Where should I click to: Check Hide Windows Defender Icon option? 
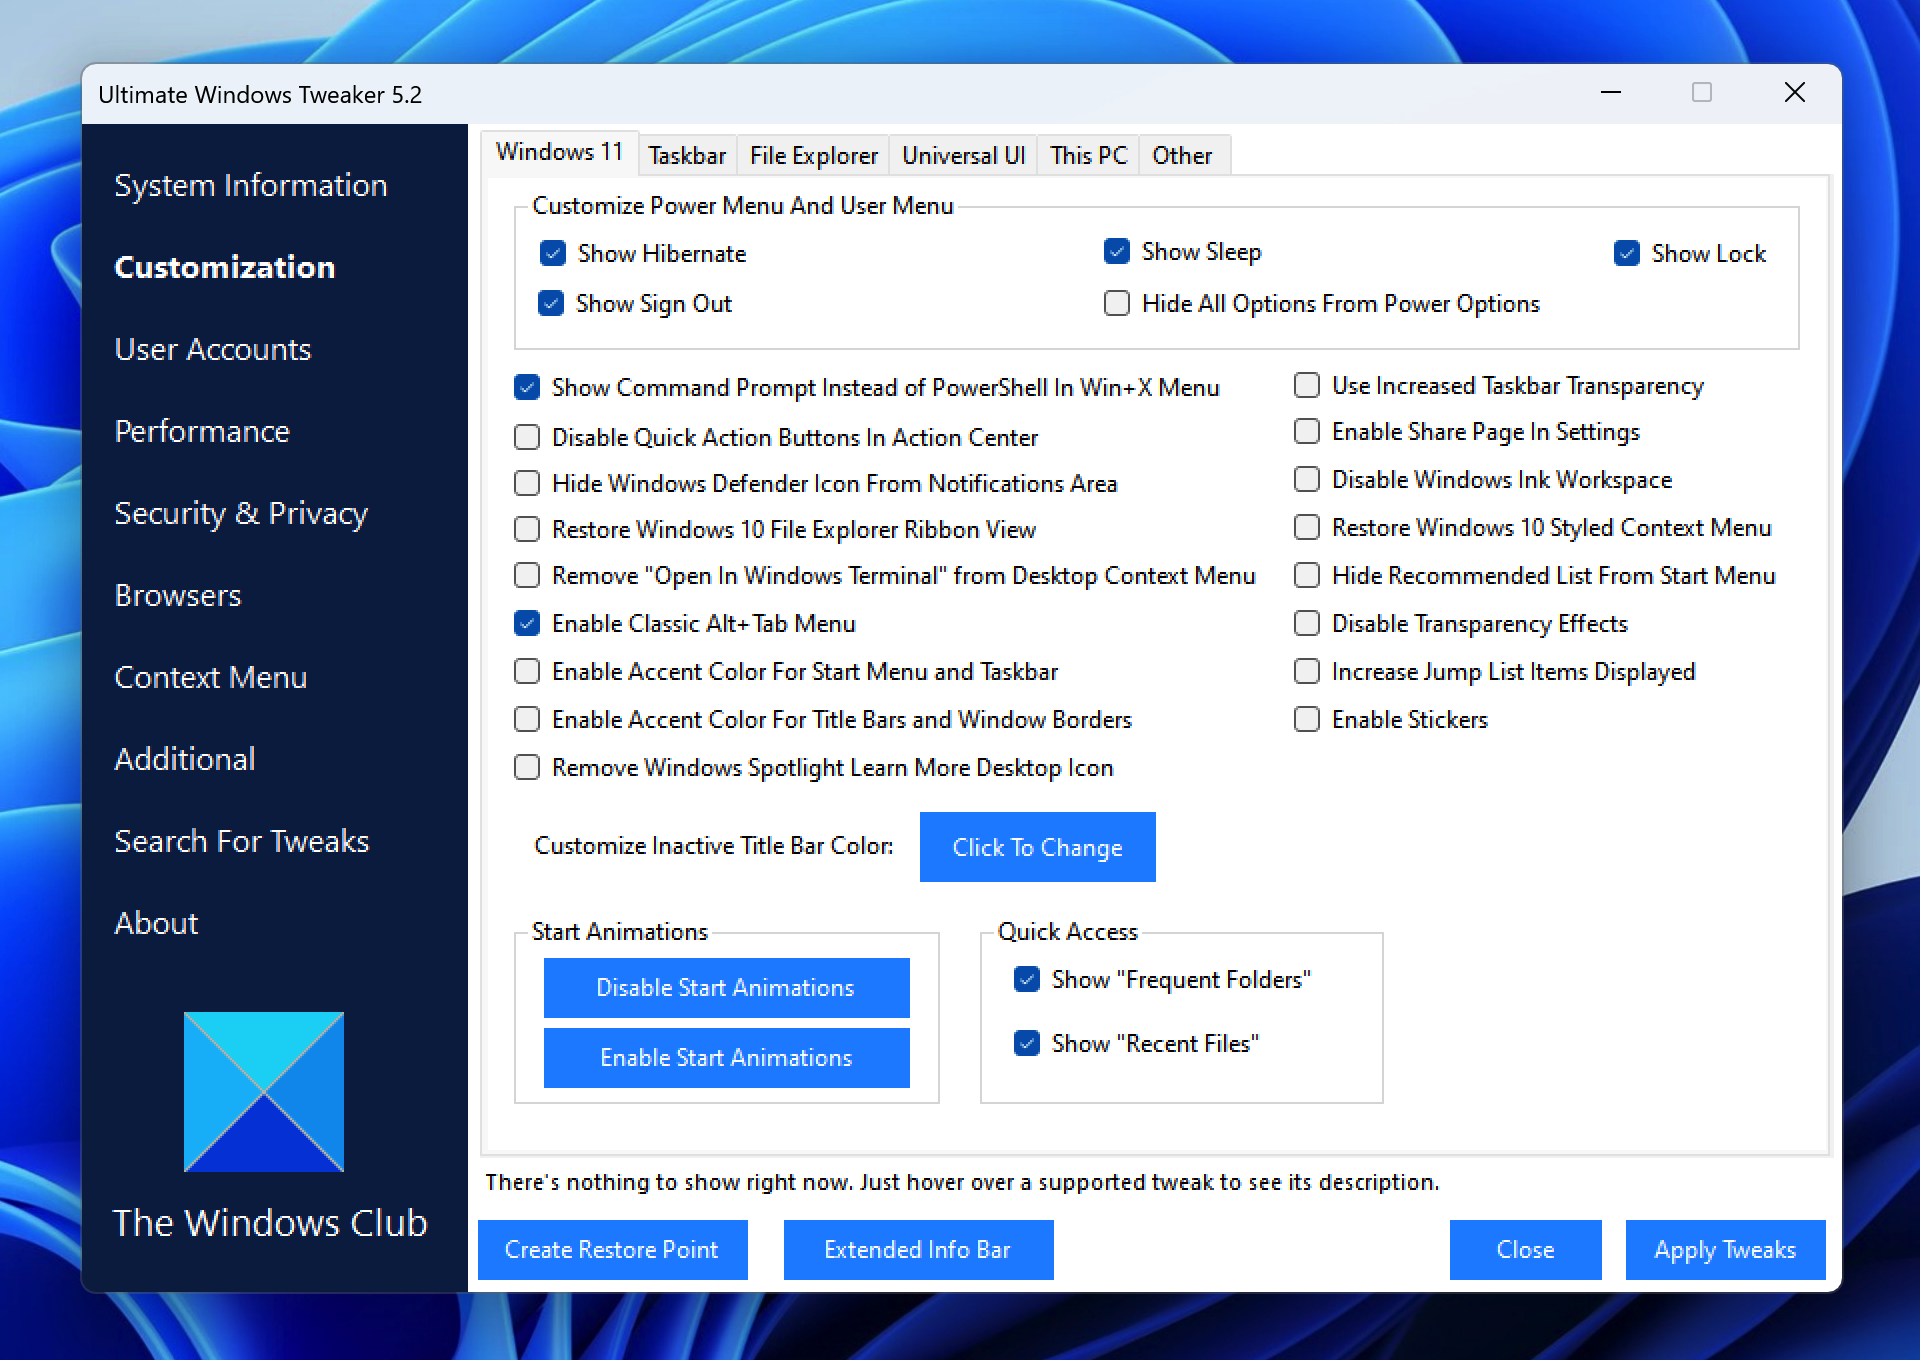[x=527, y=483]
